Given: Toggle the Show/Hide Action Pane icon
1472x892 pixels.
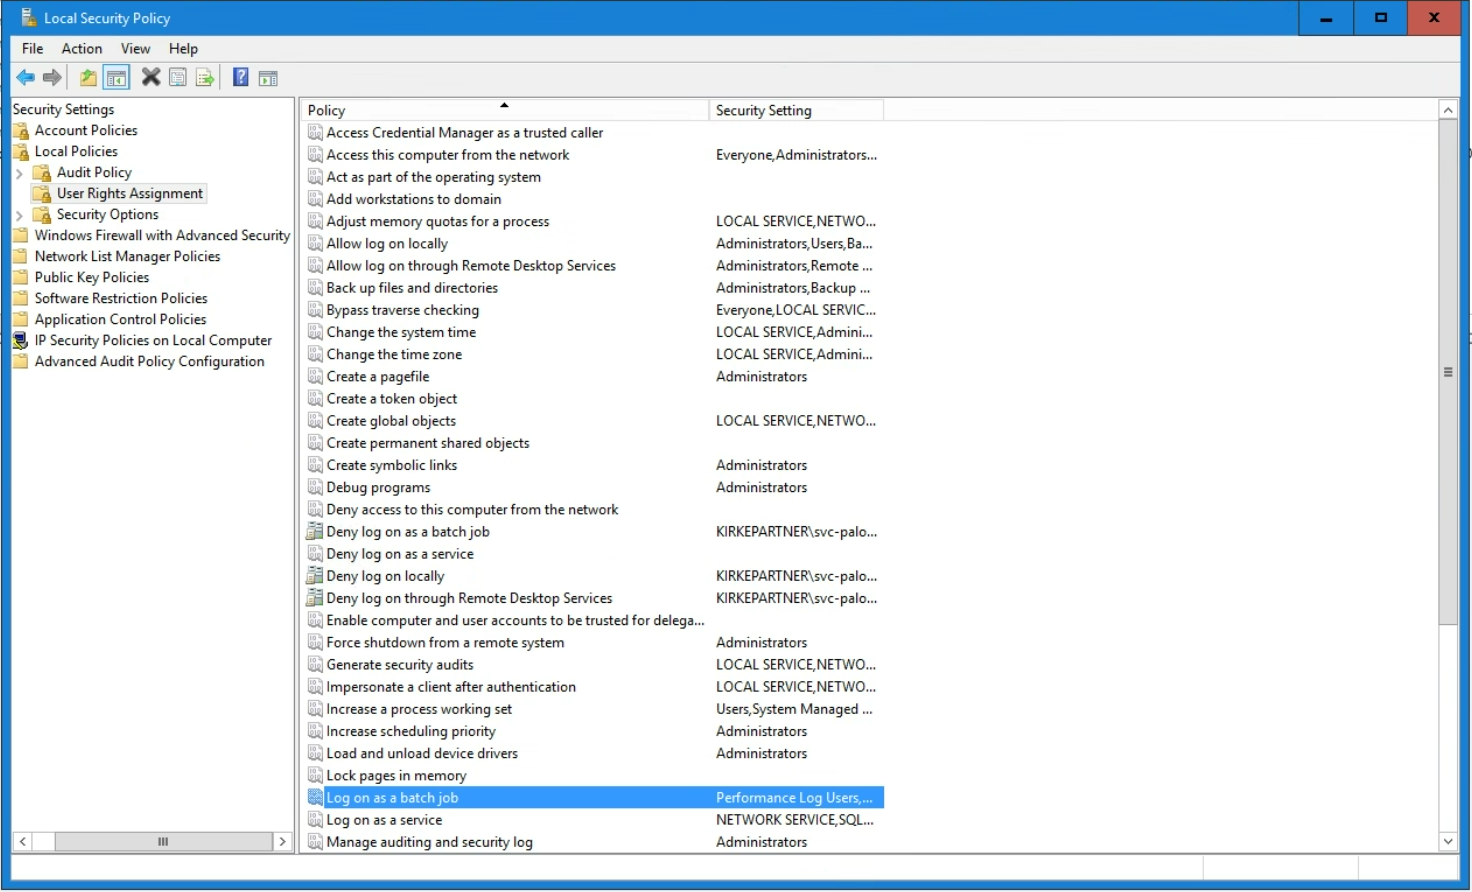Looking at the screenshot, I should (268, 78).
